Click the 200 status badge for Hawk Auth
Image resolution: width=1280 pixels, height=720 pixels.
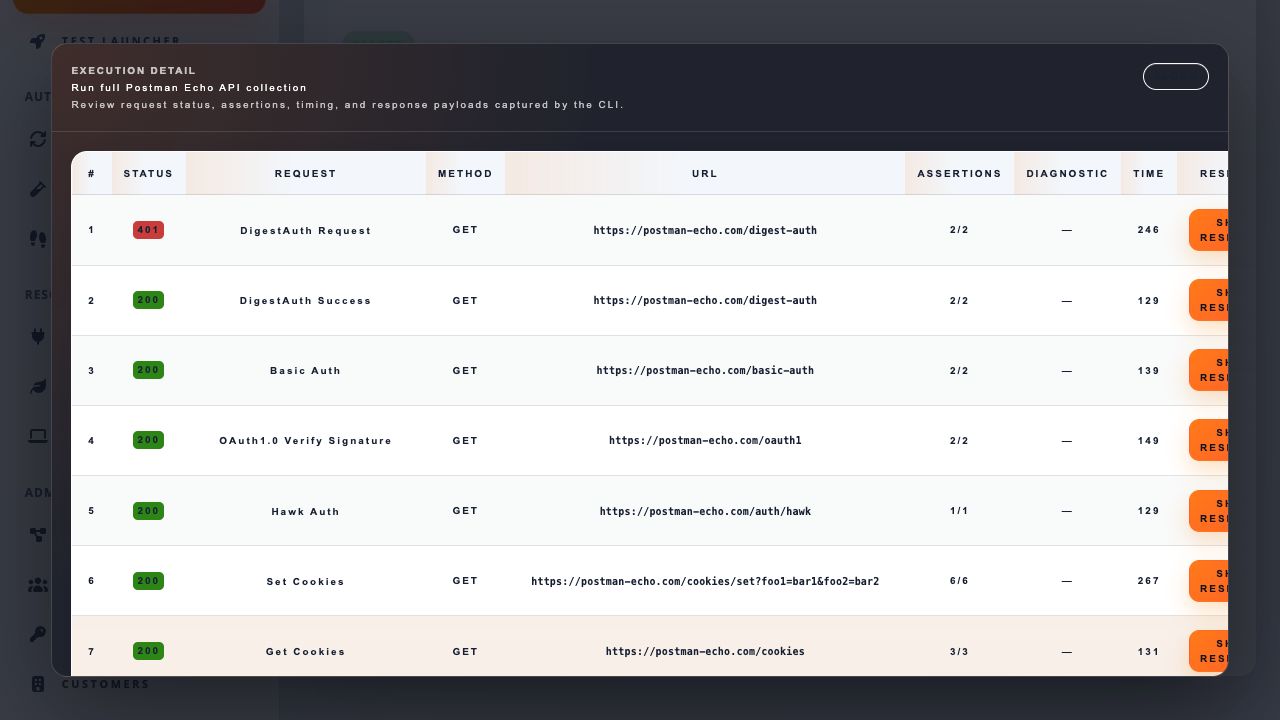pyautogui.click(x=148, y=511)
